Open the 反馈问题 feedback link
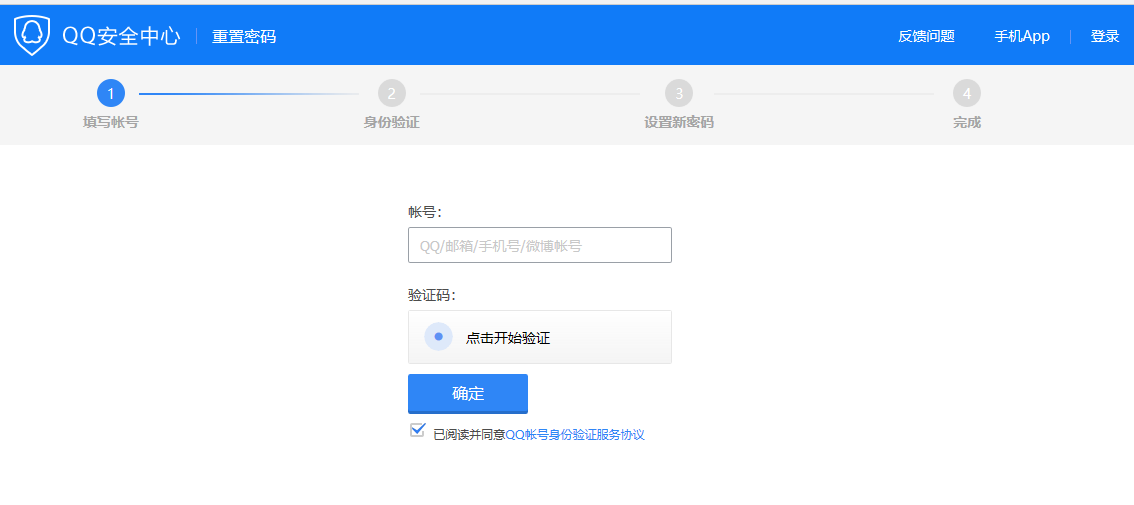The height and width of the screenshot is (505, 1134). 926,36
